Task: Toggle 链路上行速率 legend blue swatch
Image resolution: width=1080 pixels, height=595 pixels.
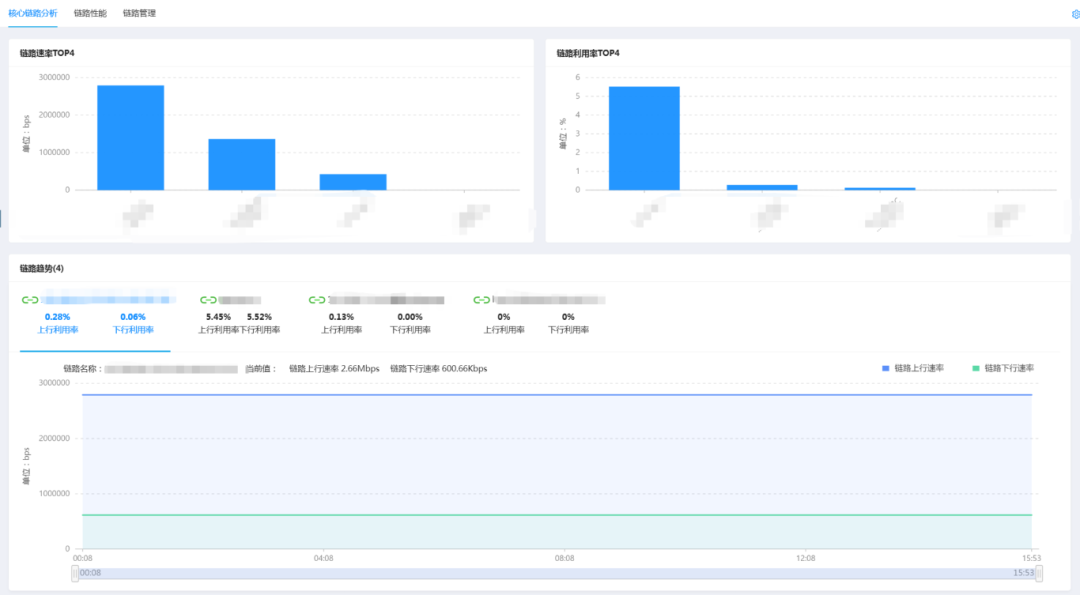Action: pyautogui.click(x=886, y=368)
